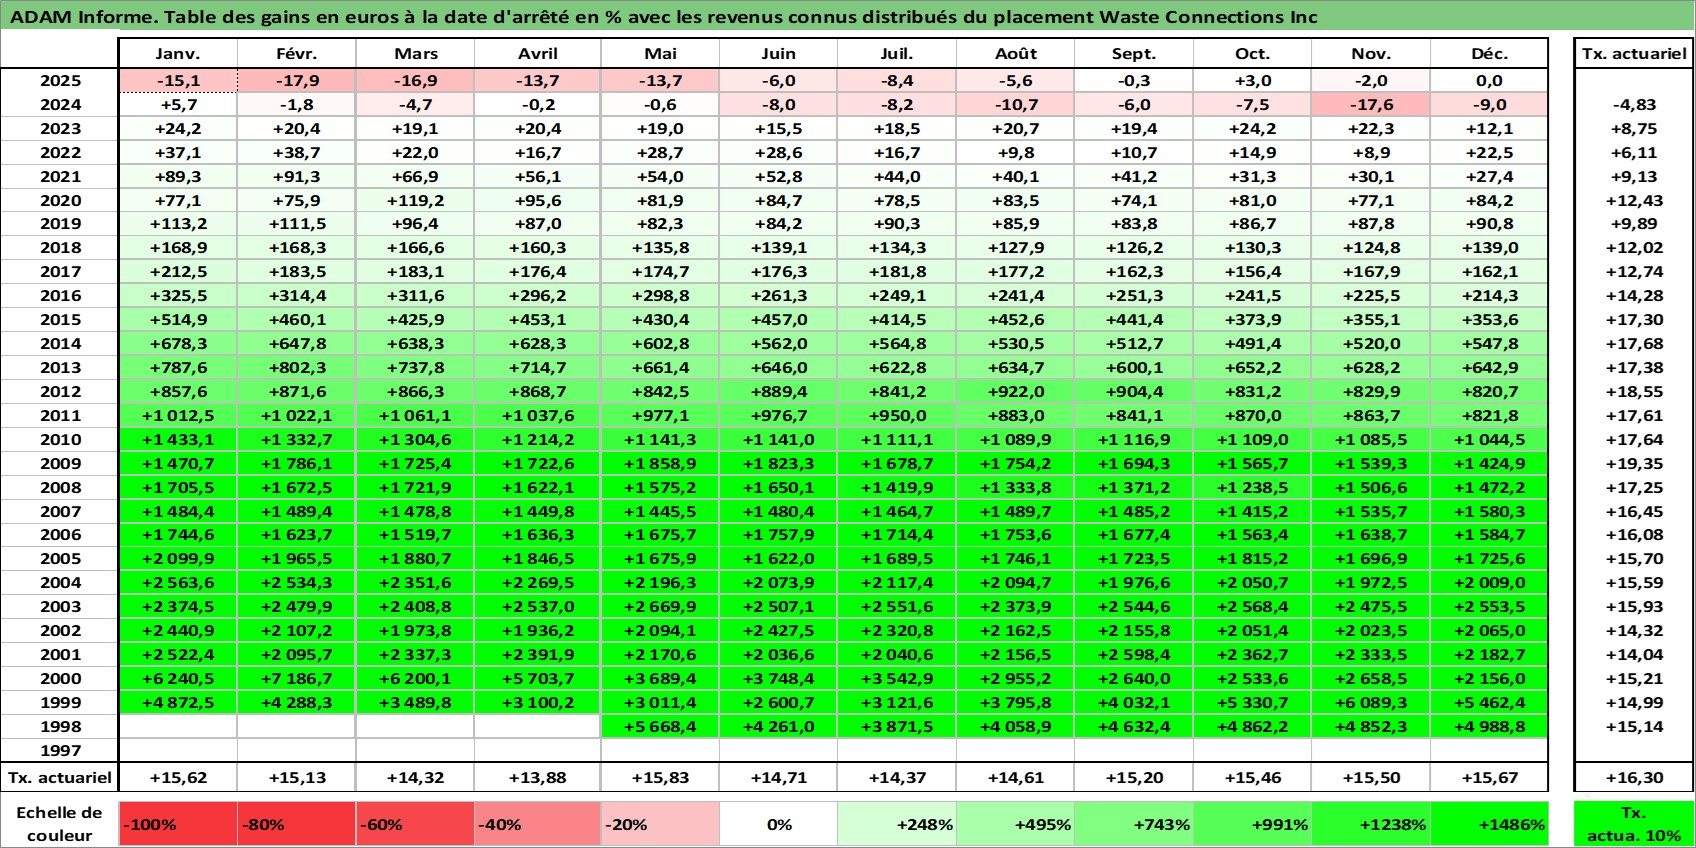
Task: Select the 2010 row label
Action: pos(60,439)
